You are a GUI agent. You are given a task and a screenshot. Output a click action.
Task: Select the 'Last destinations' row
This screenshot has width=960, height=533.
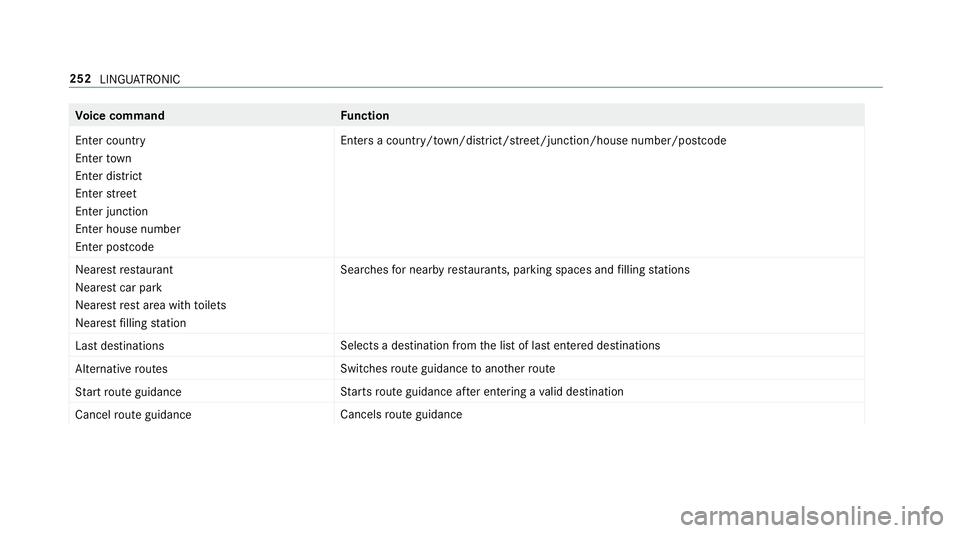(467, 346)
